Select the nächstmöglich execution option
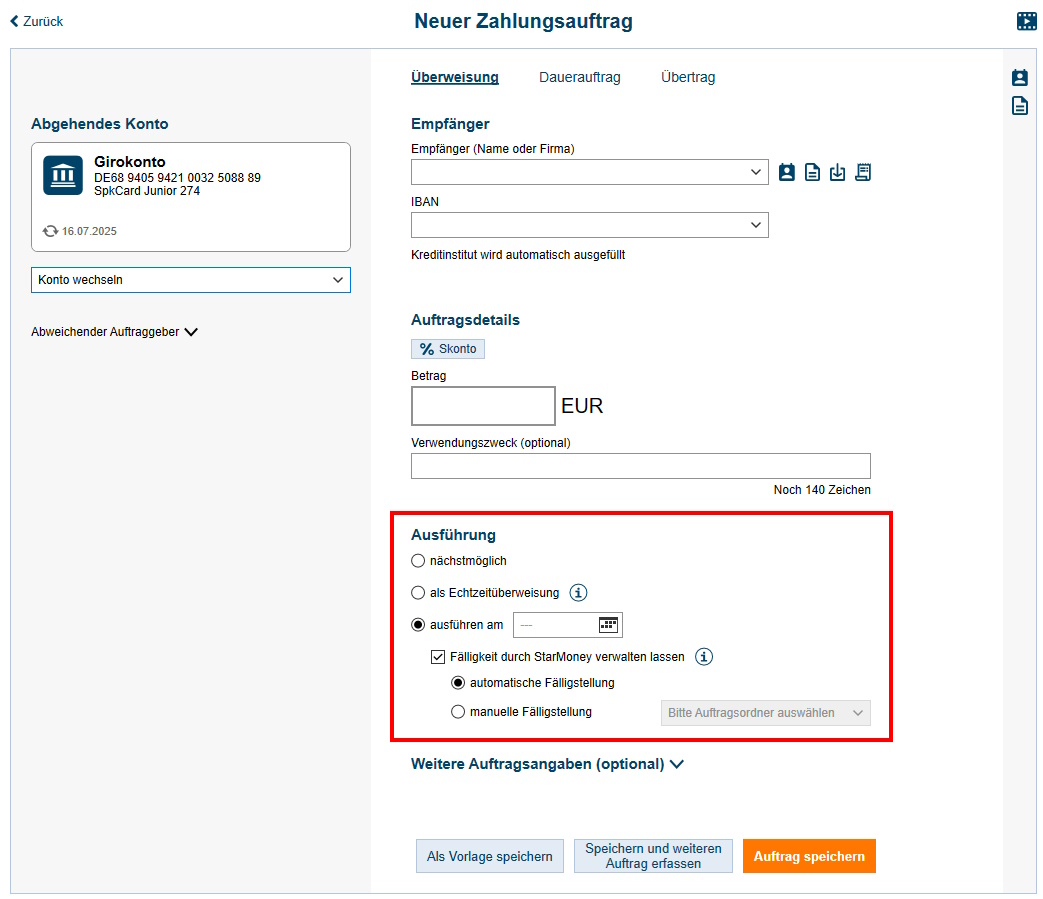 (418, 561)
